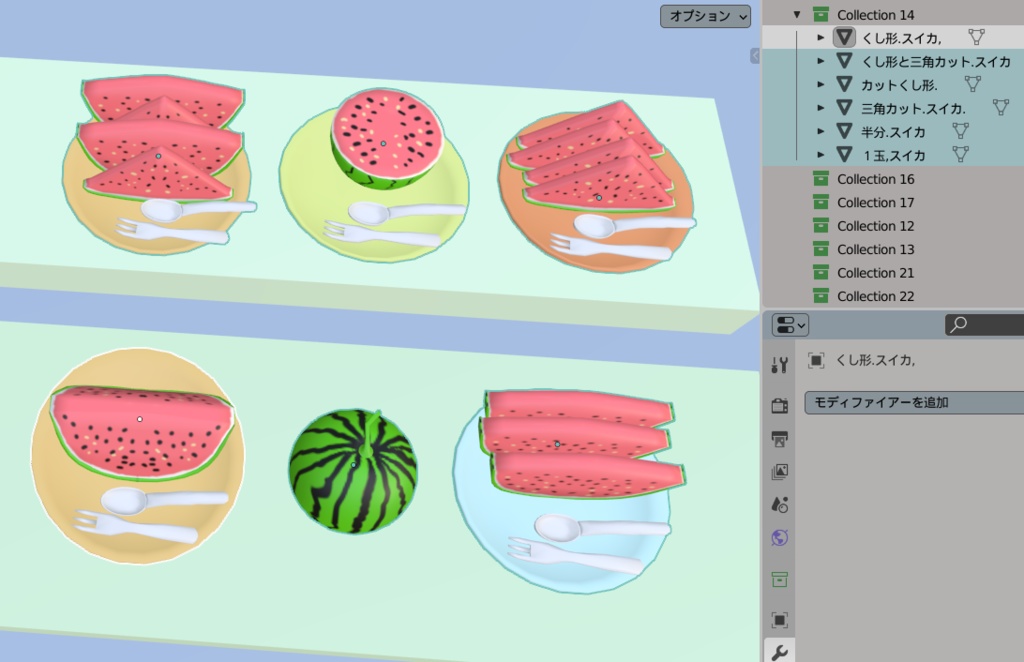Click the モディファイアーを追加 button
1024x662 pixels.
[914, 402]
